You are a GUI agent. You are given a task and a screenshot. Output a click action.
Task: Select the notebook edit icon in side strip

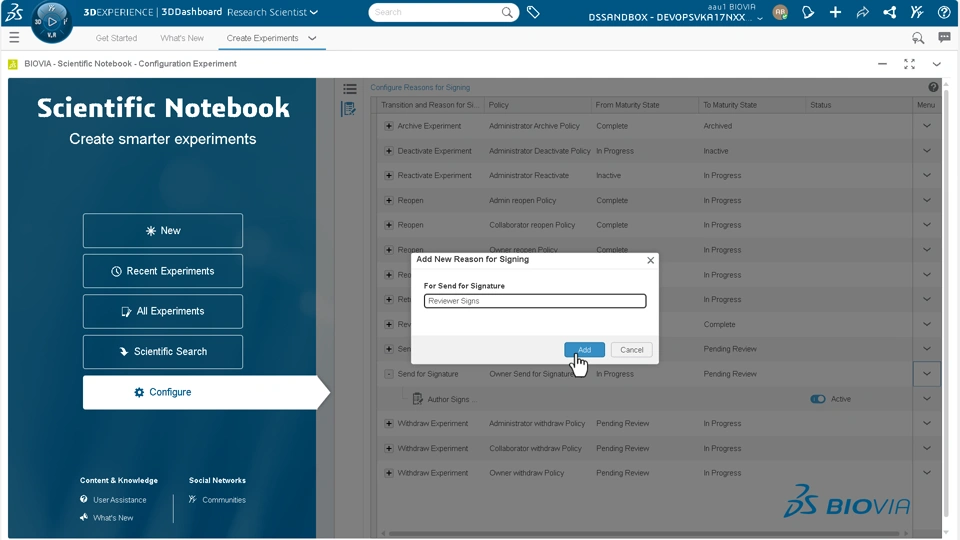[348, 109]
